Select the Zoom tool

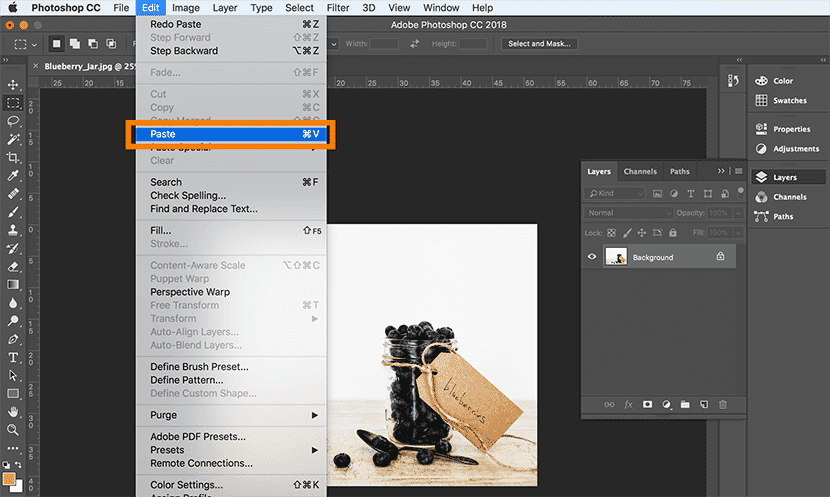tap(14, 429)
